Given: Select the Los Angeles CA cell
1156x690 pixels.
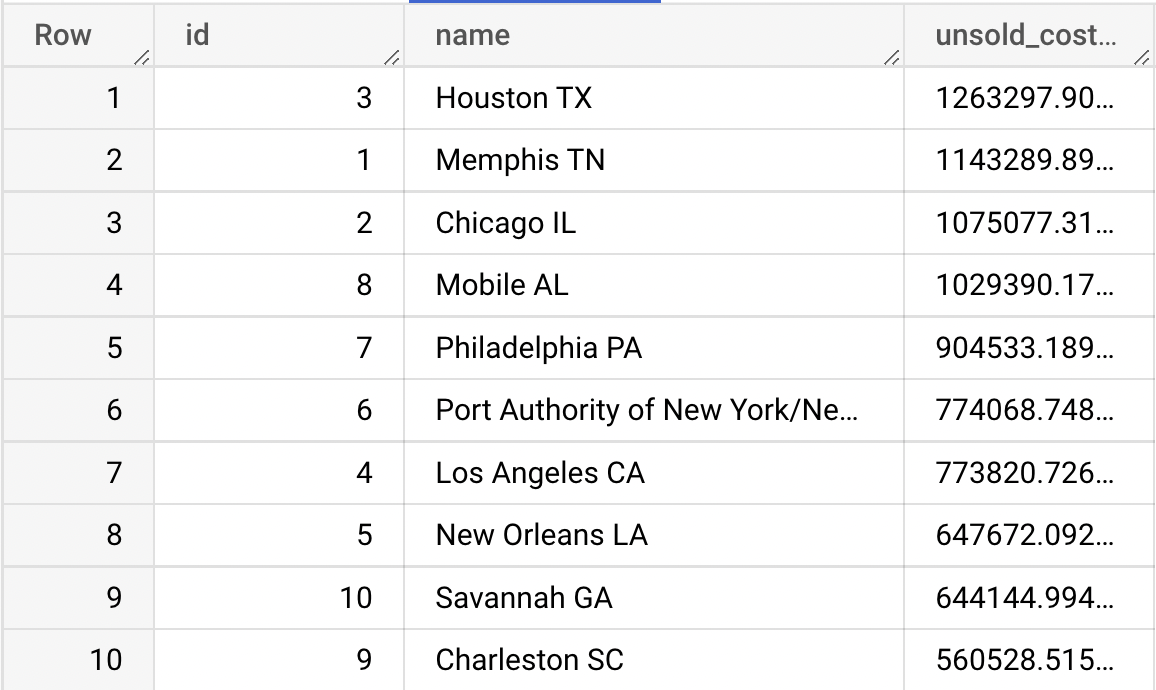Looking at the screenshot, I should click(540, 473).
